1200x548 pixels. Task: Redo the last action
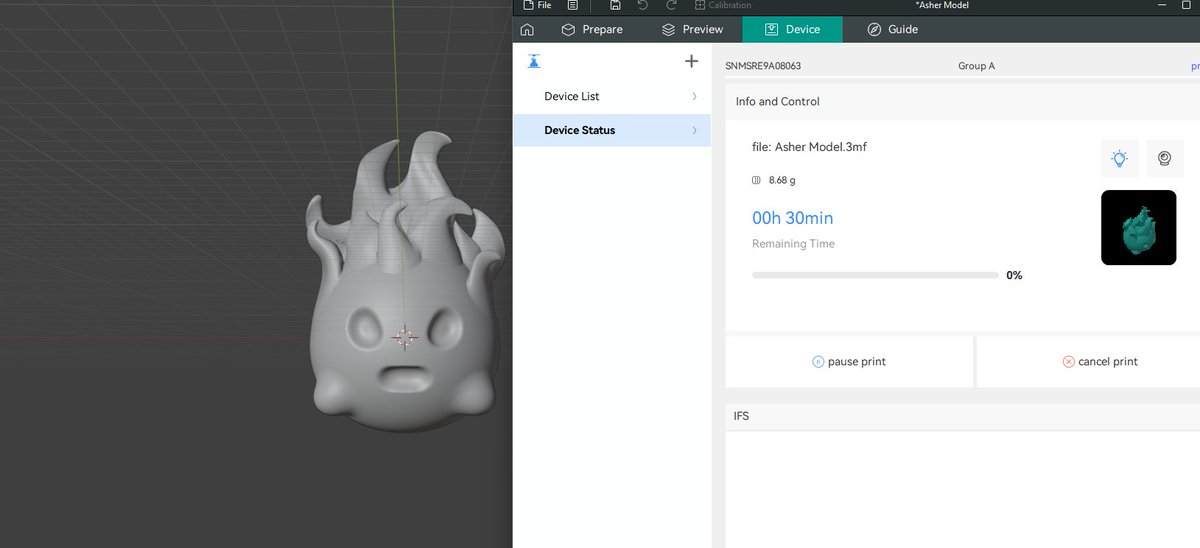[x=672, y=5]
